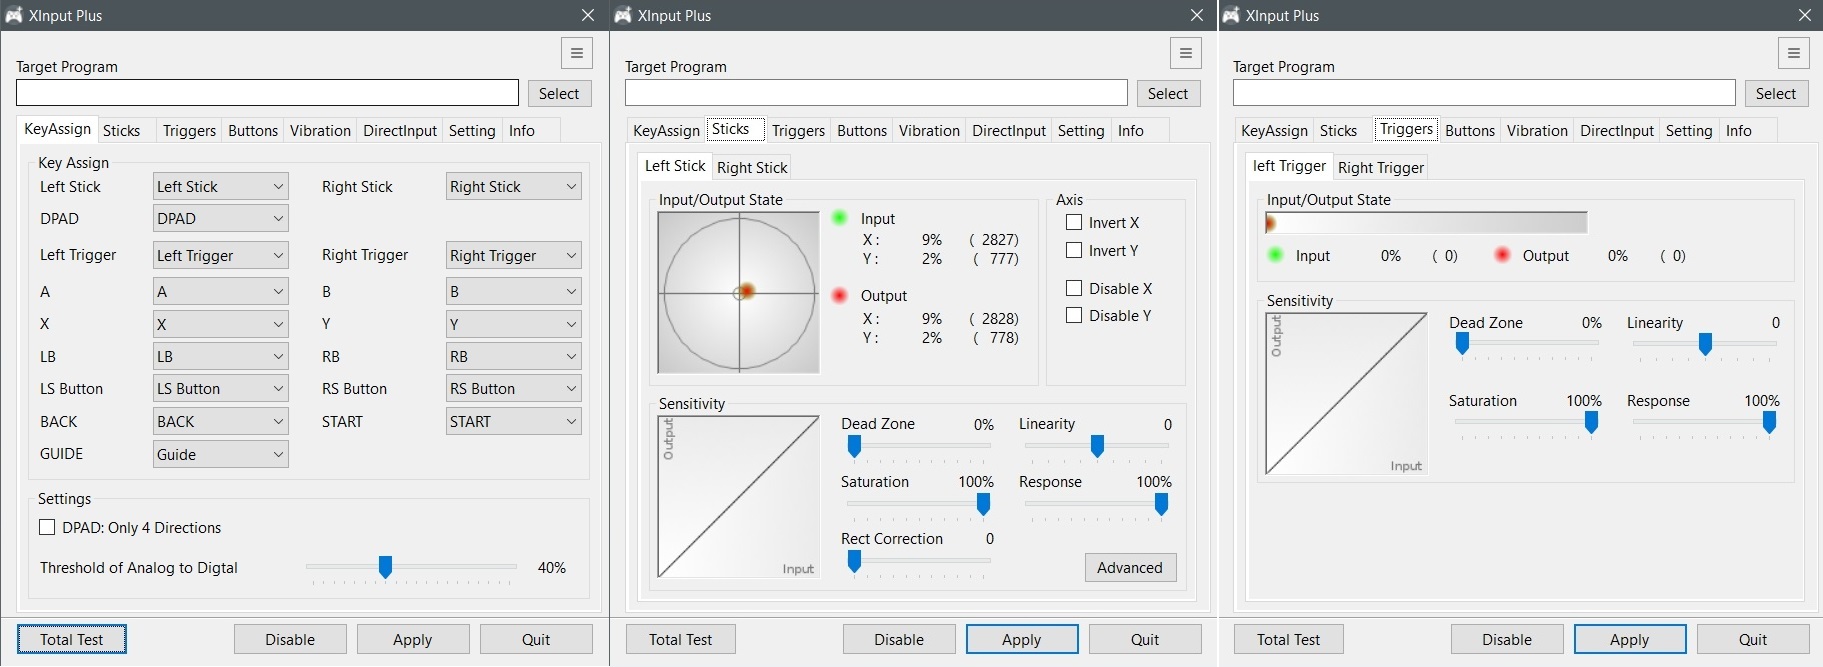
Task: Open the Right Stick assignment dropdown
Action: point(514,186)
